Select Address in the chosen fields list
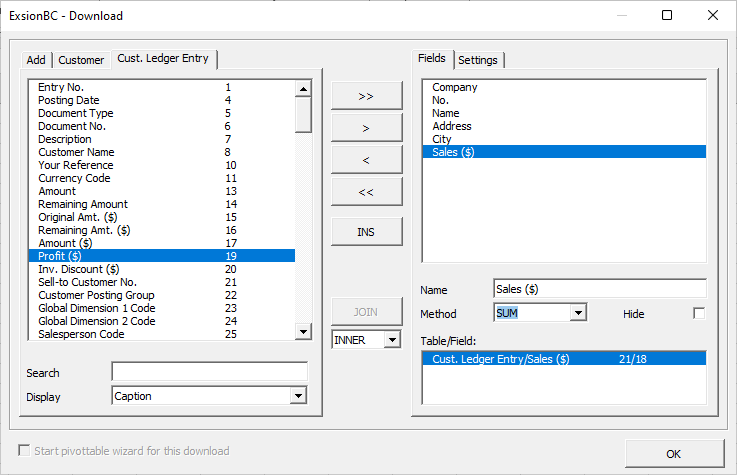Viewport: 737px width, 475px height. pyautogui.click(x=564, y=126)
